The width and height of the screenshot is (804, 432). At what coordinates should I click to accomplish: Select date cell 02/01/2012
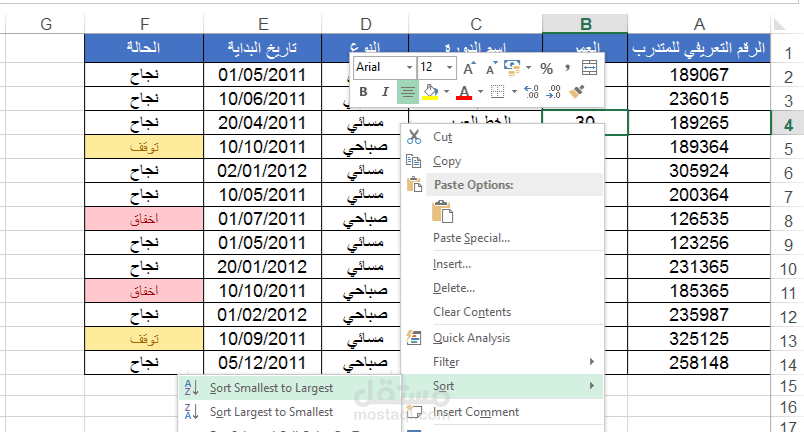point(262,171)
